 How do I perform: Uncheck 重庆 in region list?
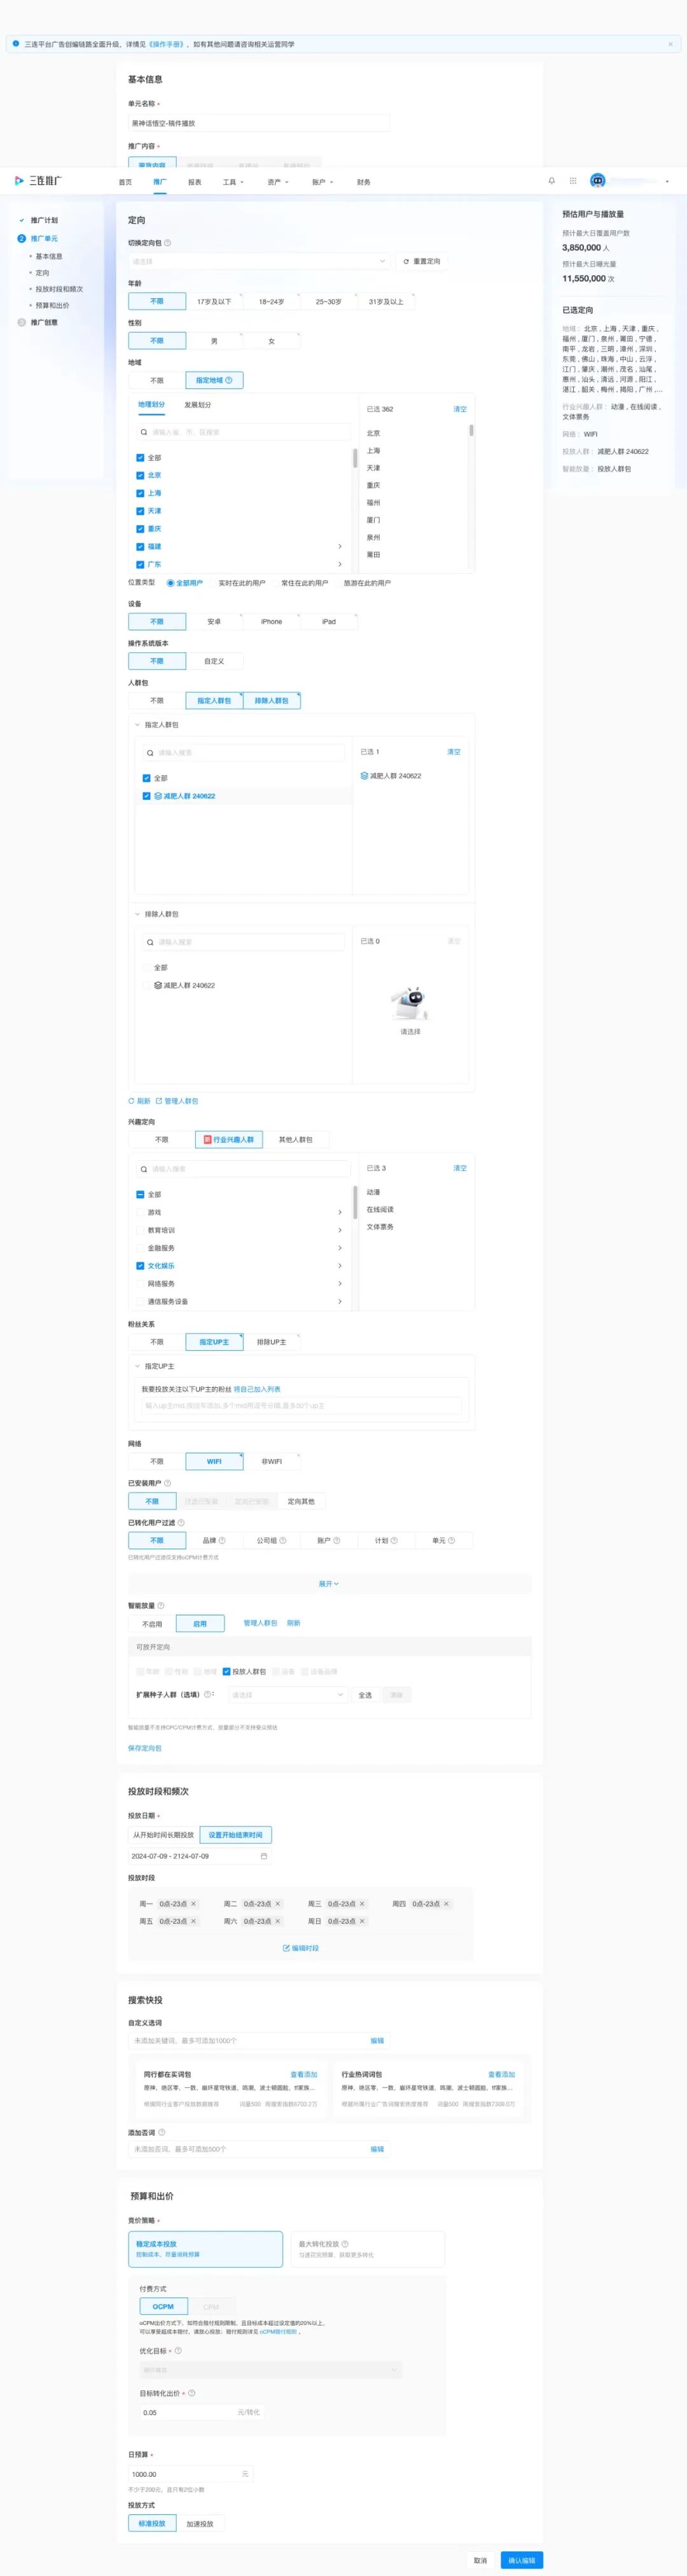(140, 529)
